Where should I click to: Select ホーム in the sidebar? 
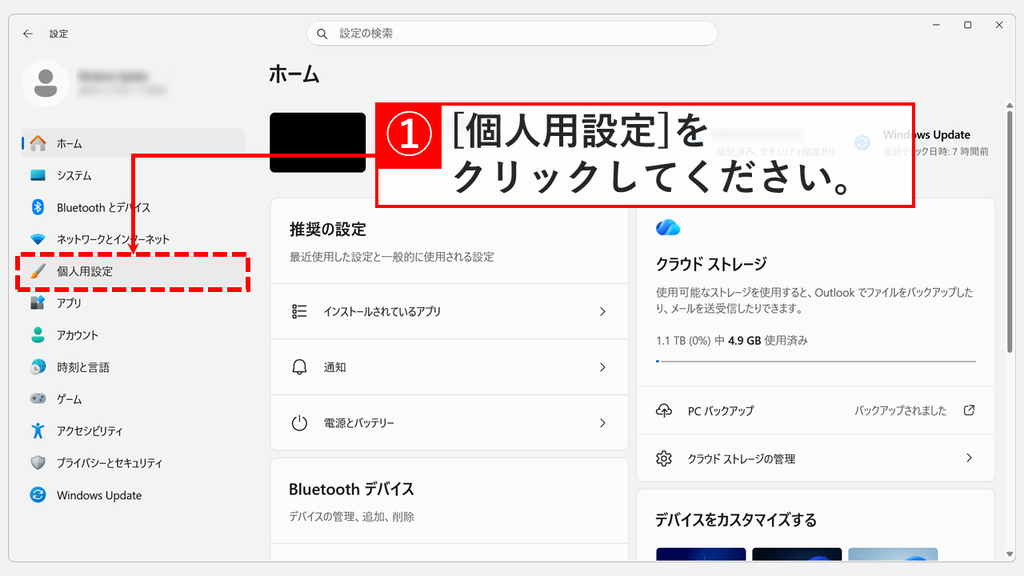[x=133, y=143]
